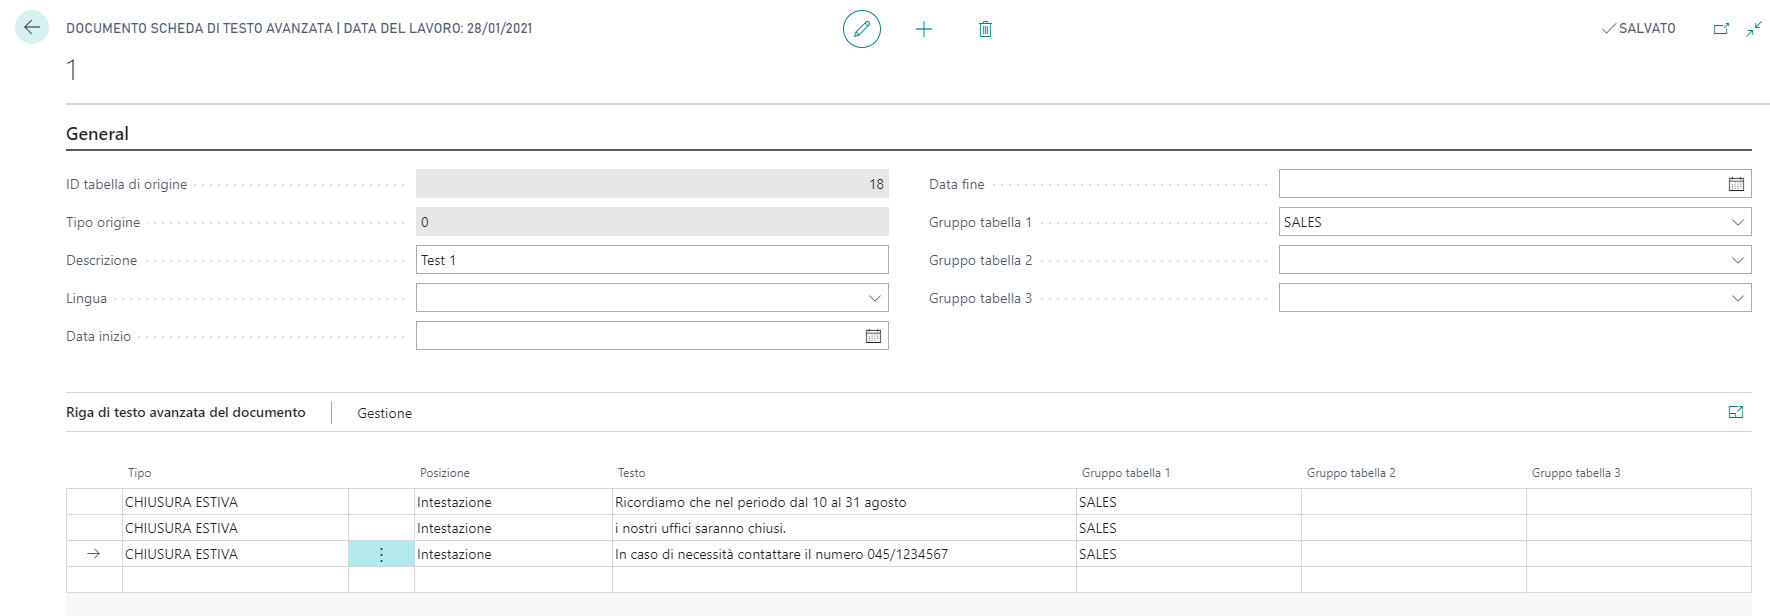Viewport: 1770px width, 616px height.
Task: Open the Data inizio calendar picker
Action: point(873,336)
